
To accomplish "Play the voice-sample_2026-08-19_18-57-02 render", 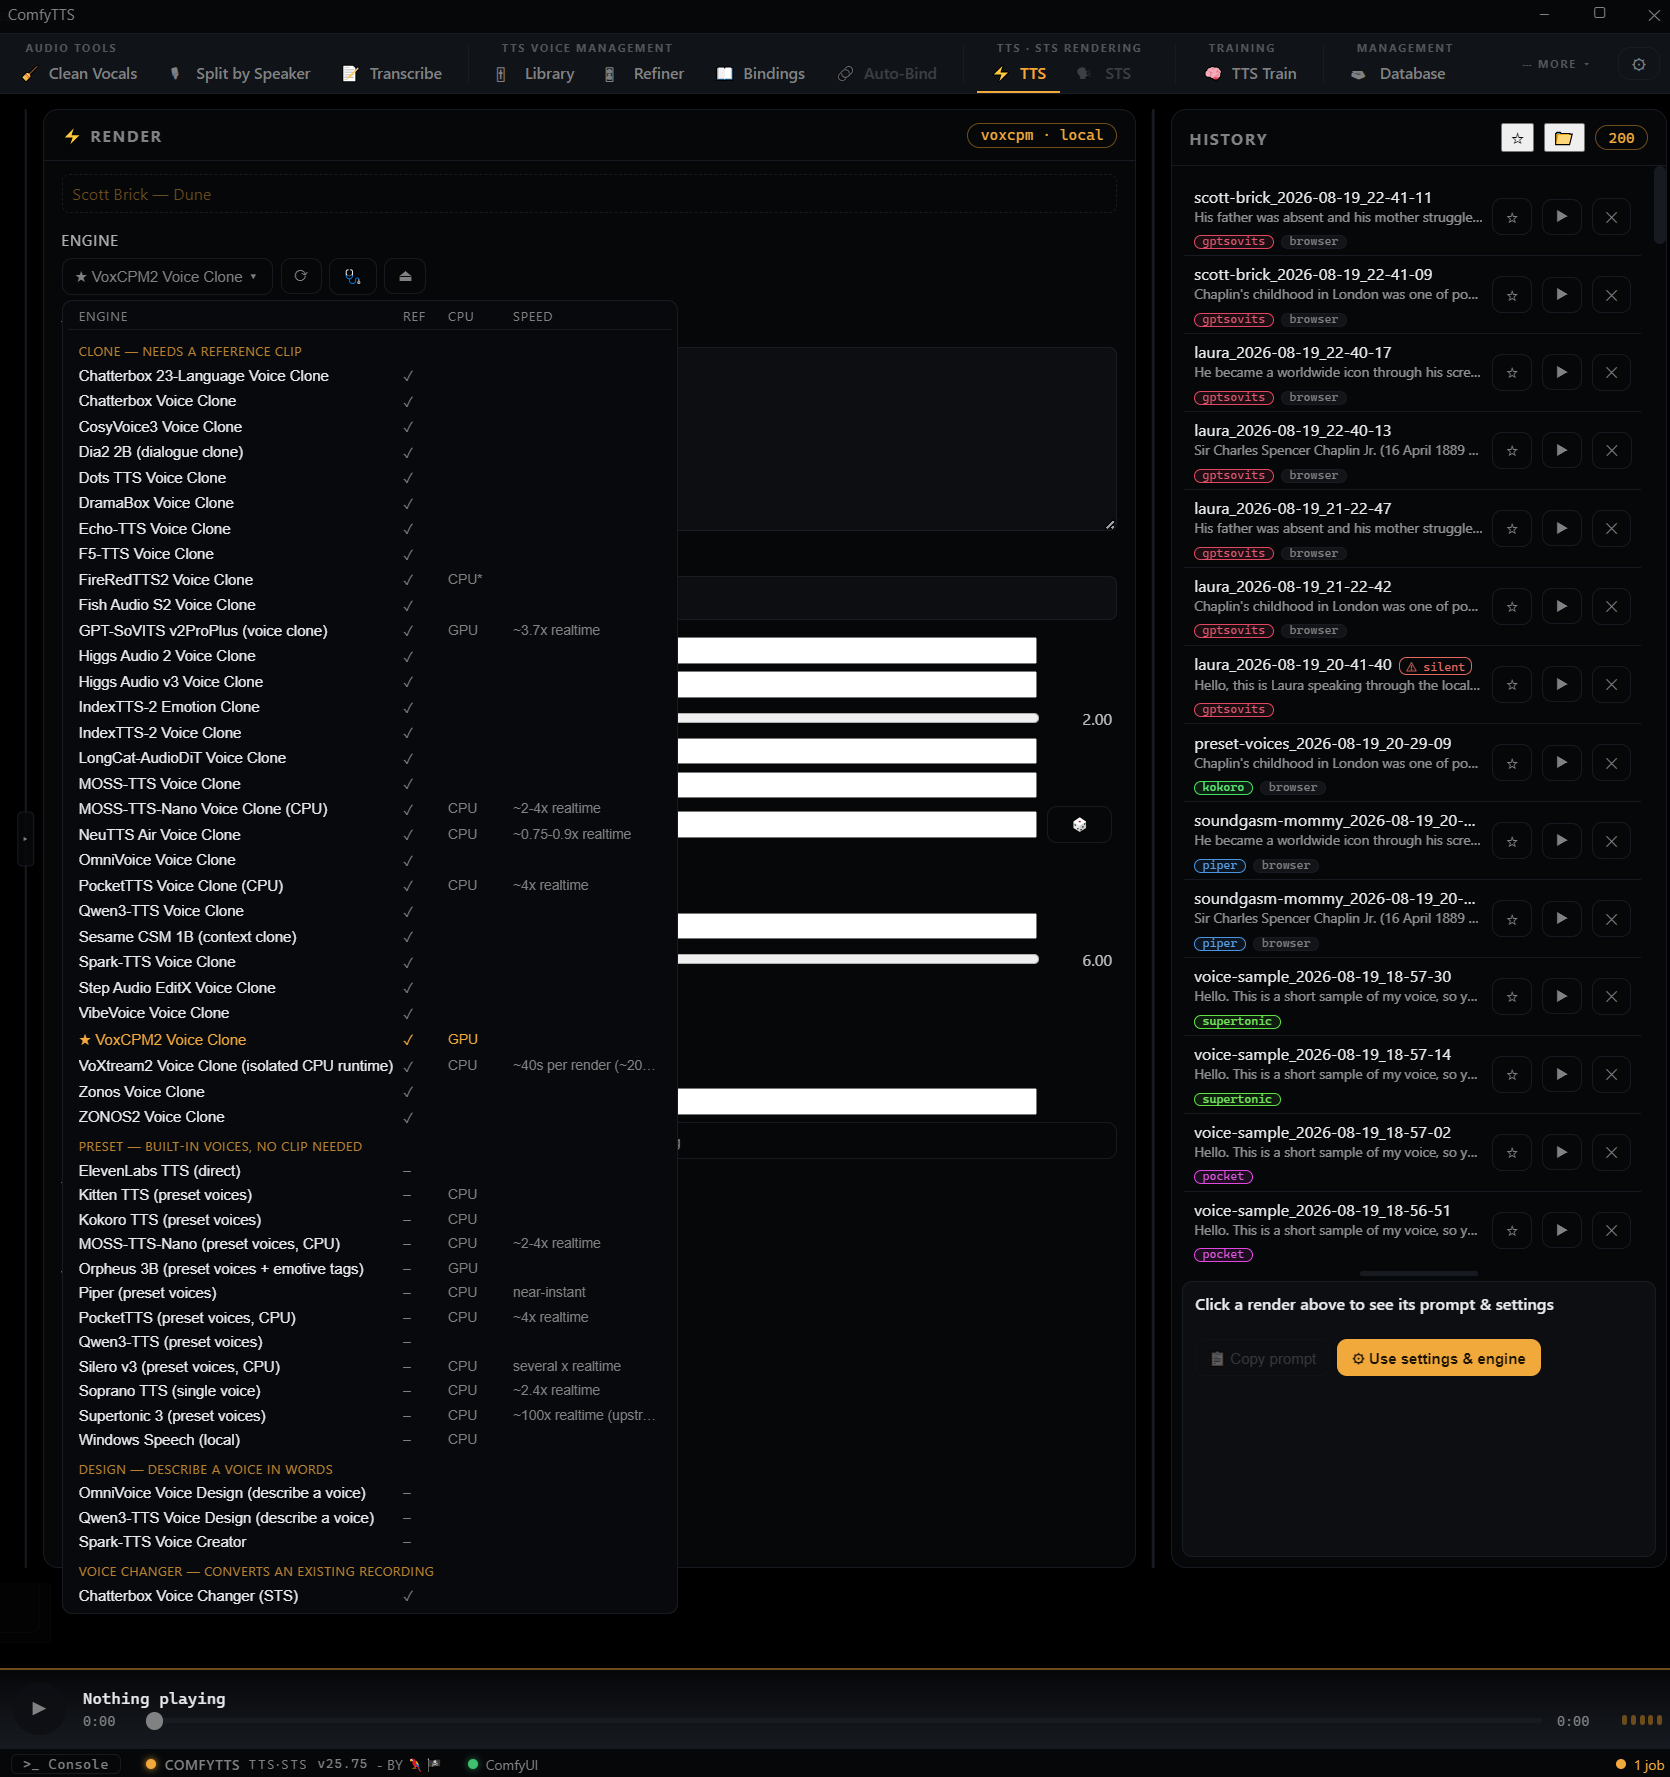I will click(x=1561, y=1153).
